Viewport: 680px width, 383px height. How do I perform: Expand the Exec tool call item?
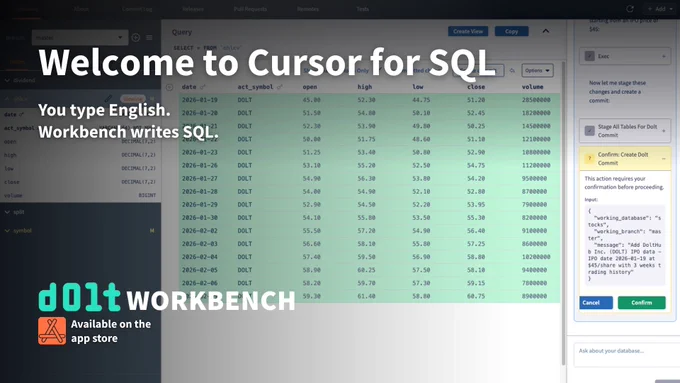pyautogui.click(x=664, y=56)
